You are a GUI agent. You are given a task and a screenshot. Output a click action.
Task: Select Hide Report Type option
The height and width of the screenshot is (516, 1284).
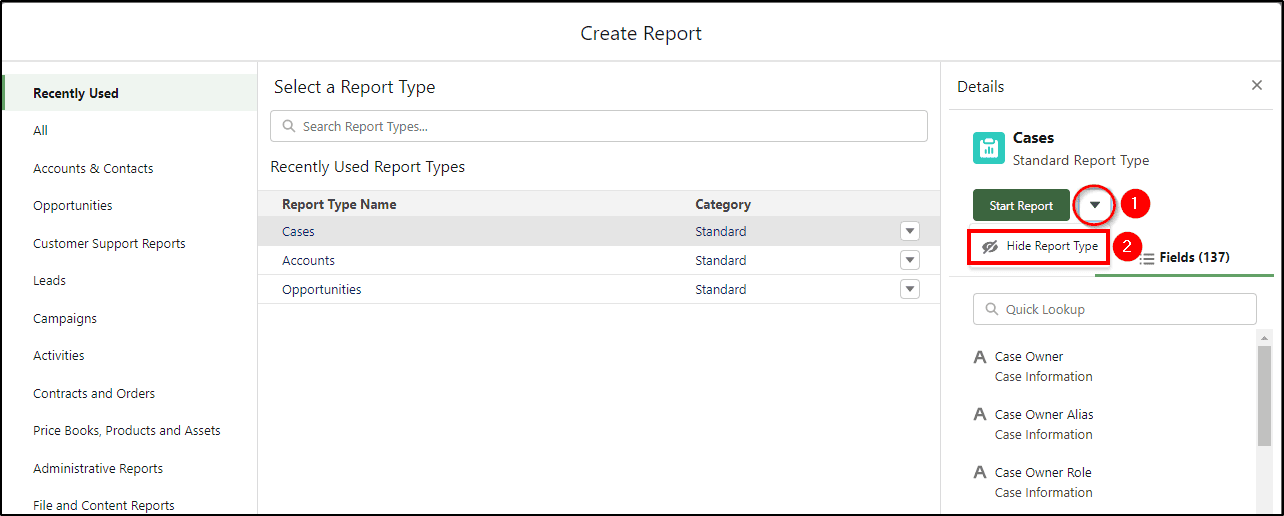(x=1039, y=246)
